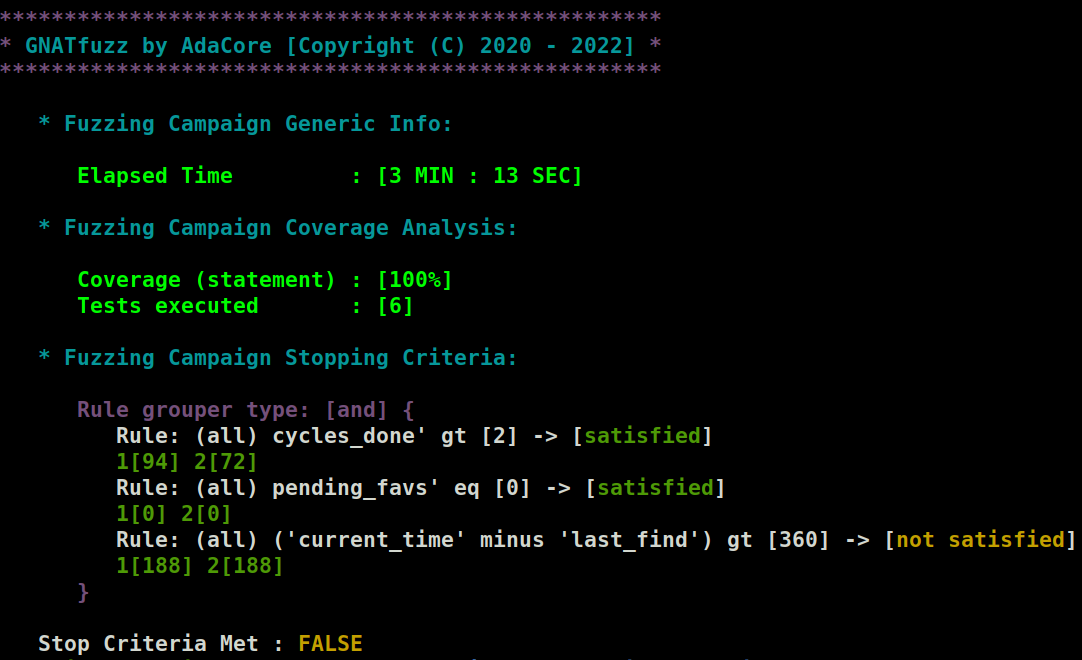Click the coverage value '[100%]'
Screen dimensions: 1082x660
415,280
